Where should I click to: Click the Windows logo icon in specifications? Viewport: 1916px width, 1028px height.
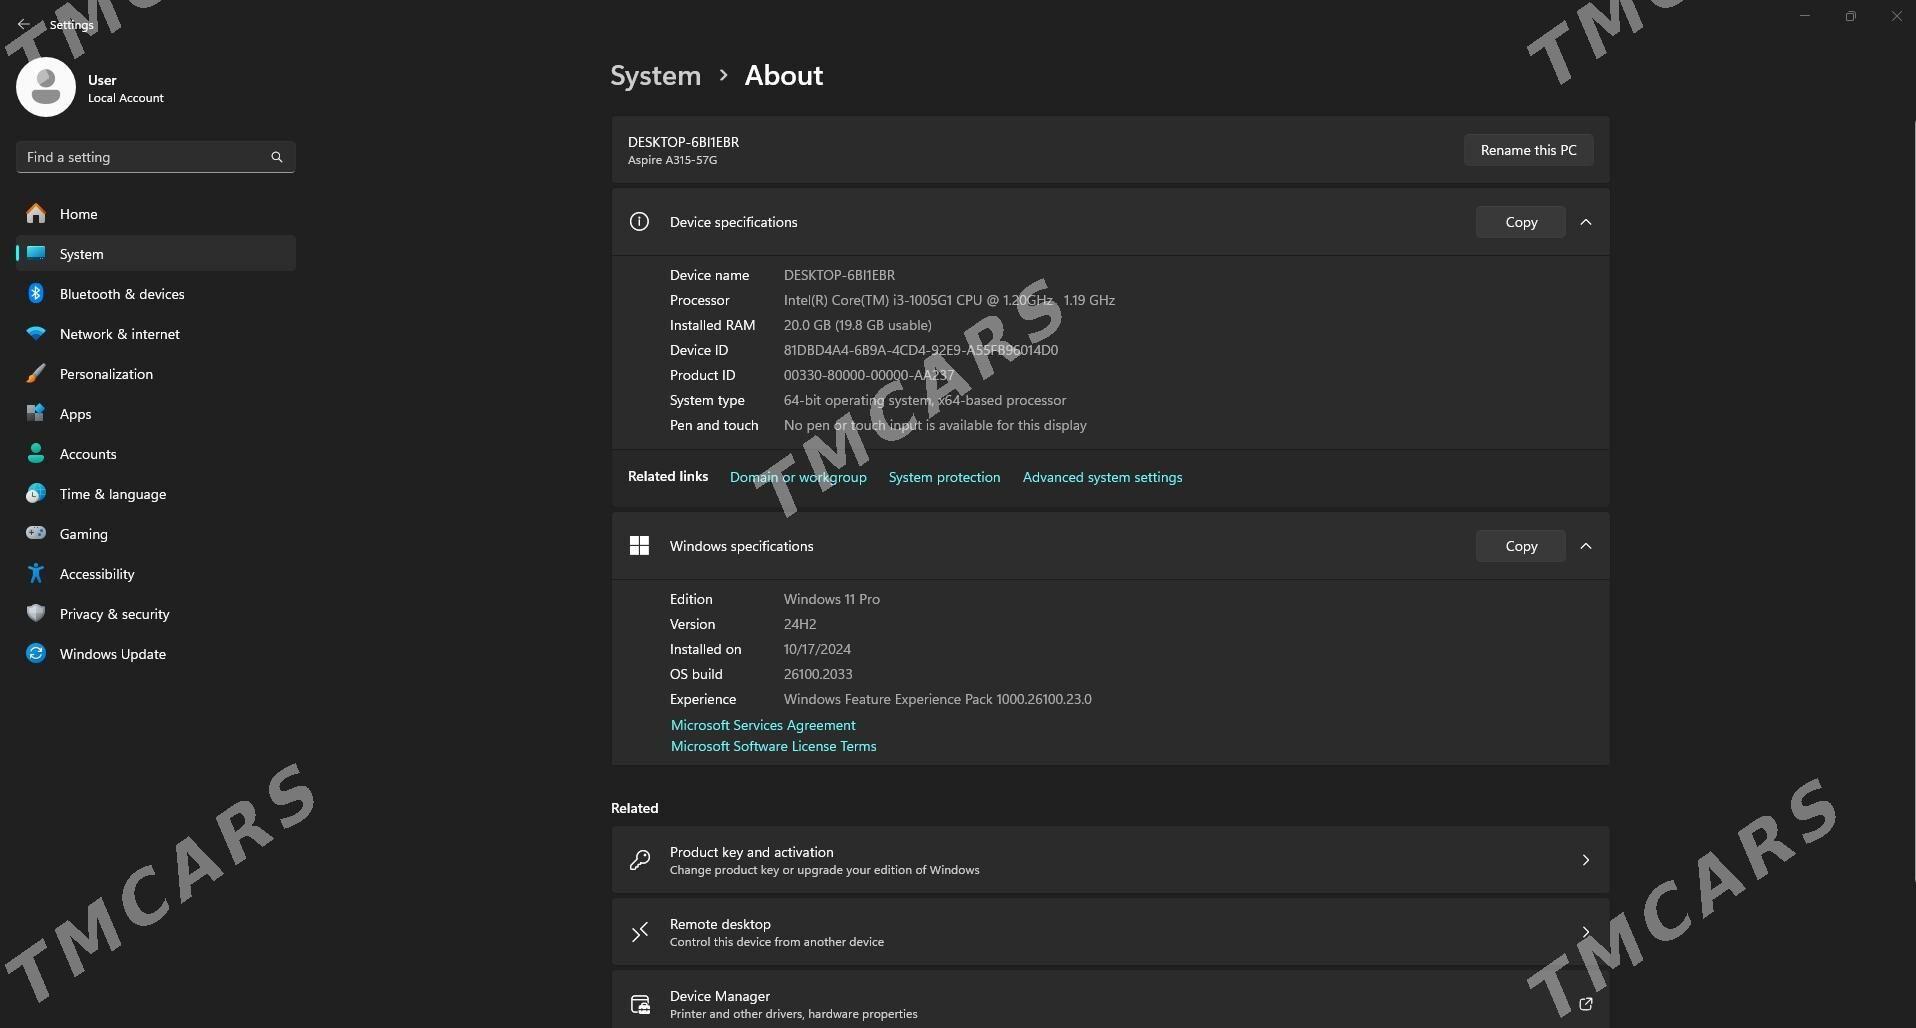click(639, 545)
